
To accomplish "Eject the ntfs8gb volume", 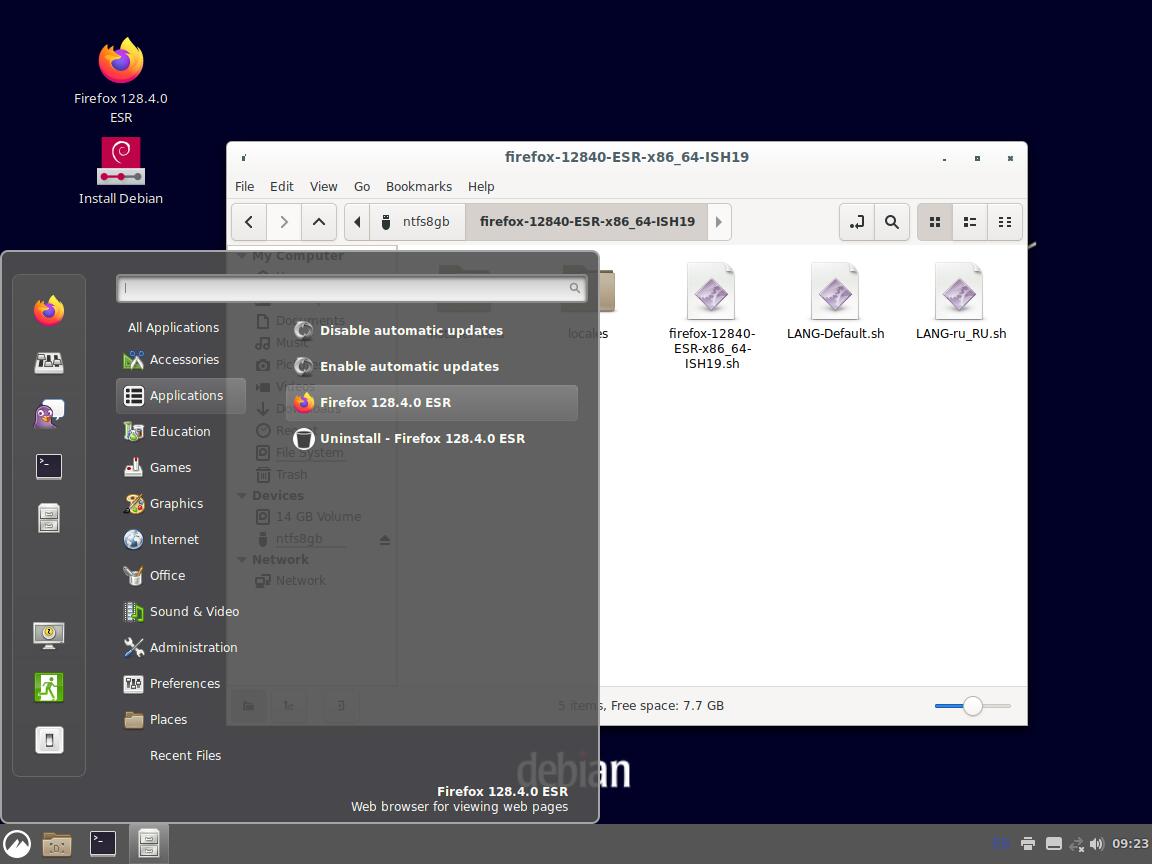I will tap(384, 540).
